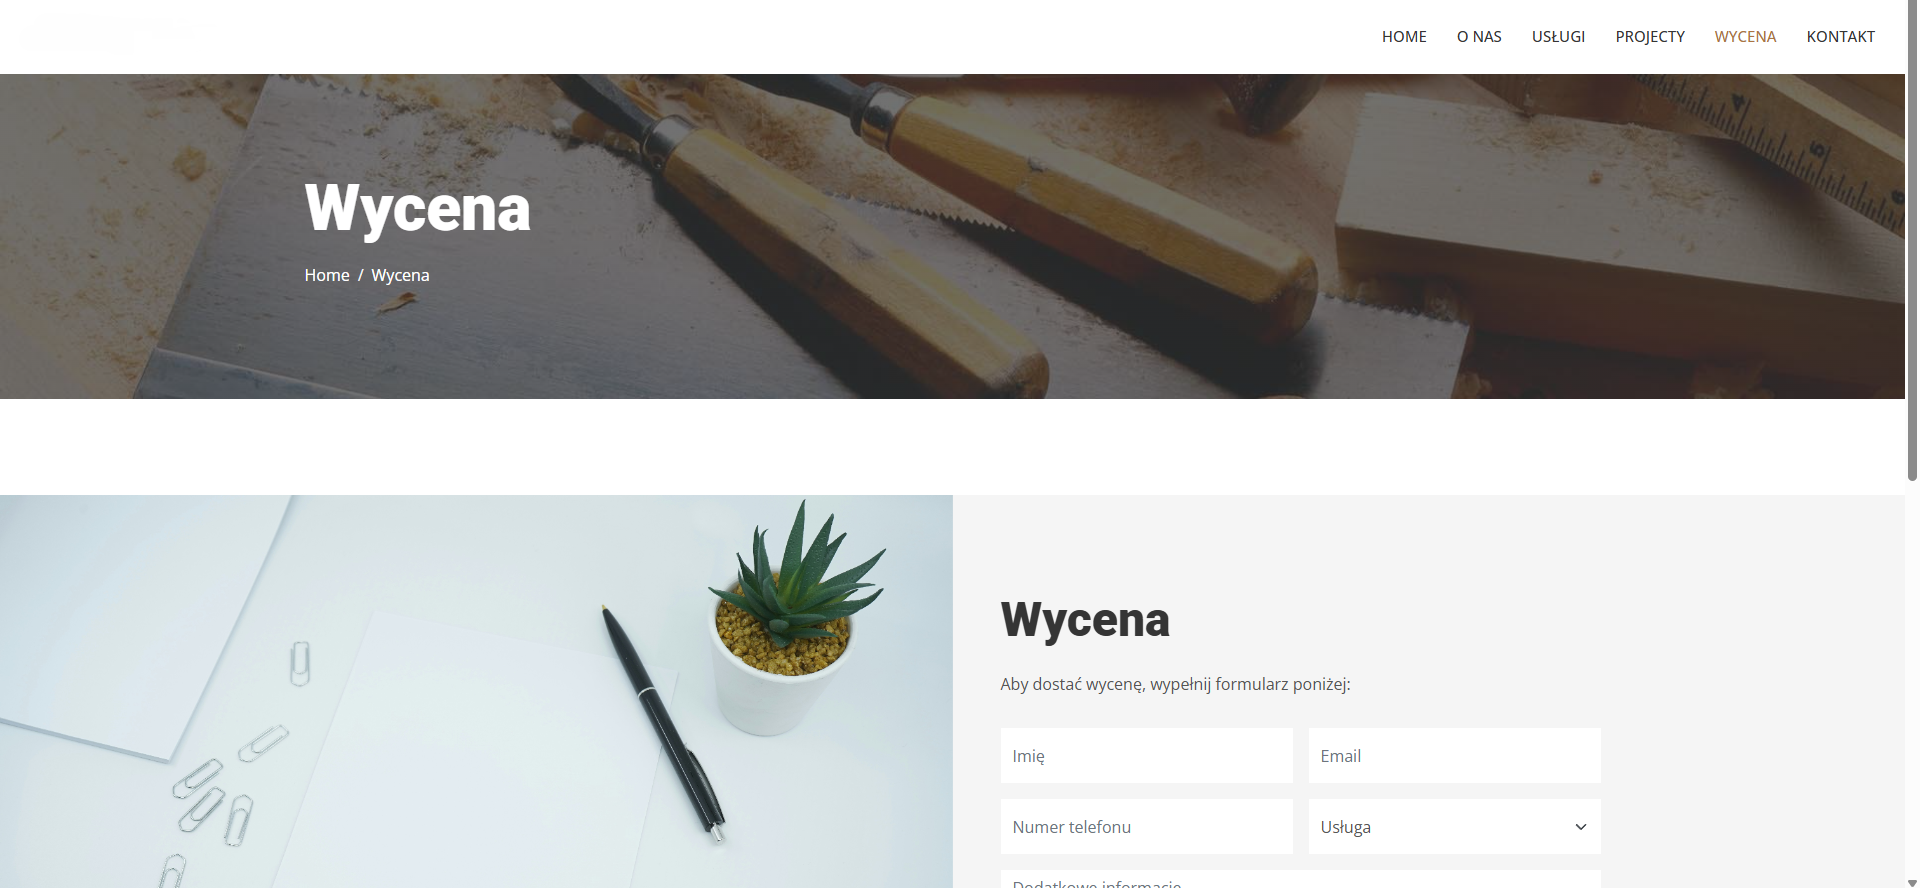Open the Usługa dropdown list

click(x=1454, y=827)
